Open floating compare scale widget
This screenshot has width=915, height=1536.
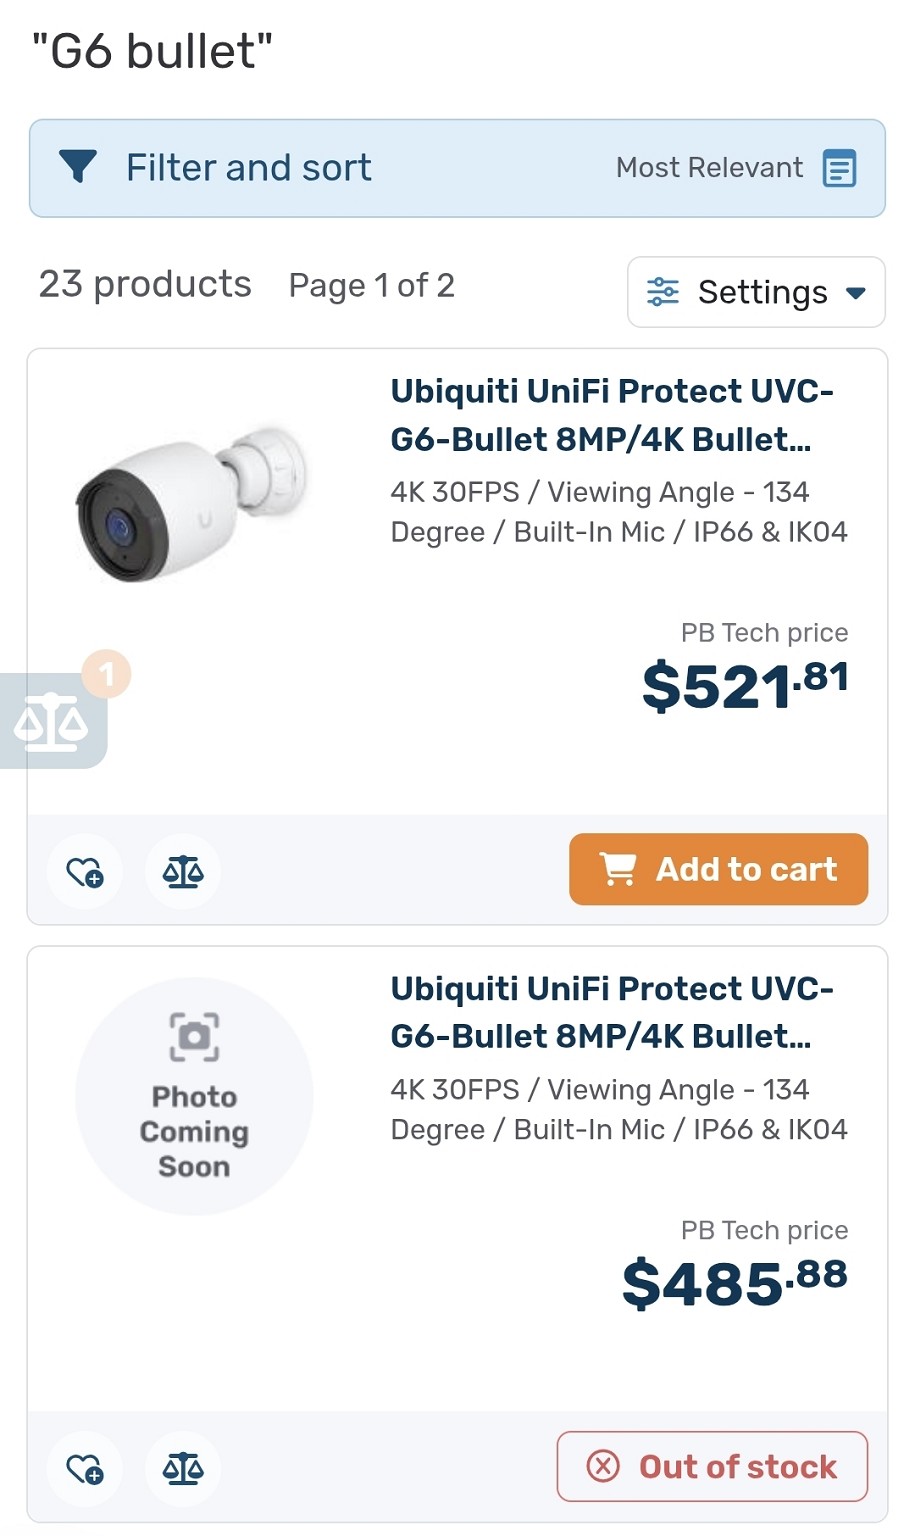pyautogui.click(x=52, y=721)
